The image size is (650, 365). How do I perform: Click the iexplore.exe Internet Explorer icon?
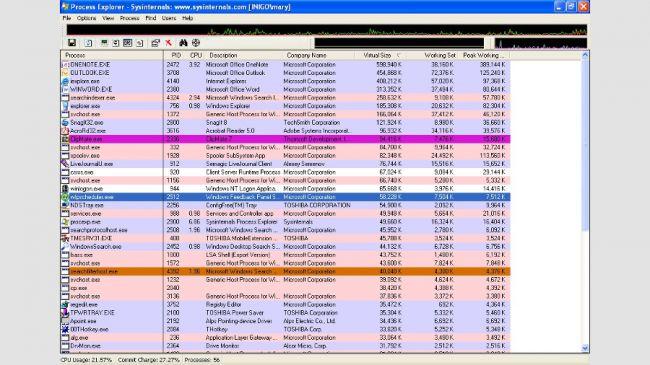[x=65, y=81]
